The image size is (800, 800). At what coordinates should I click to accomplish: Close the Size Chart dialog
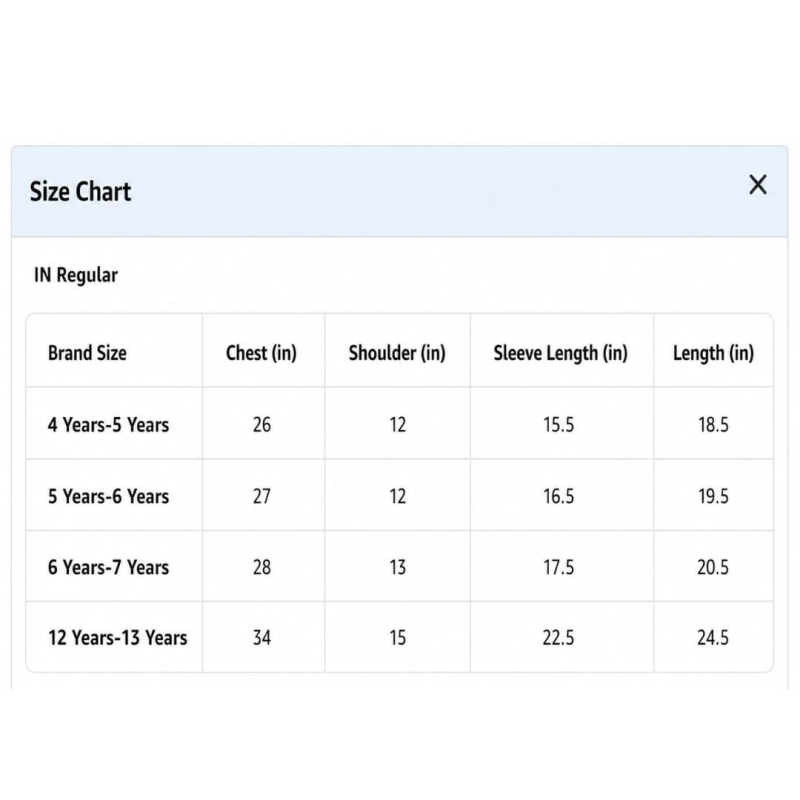pyautogui.click(x=758, y=185)
